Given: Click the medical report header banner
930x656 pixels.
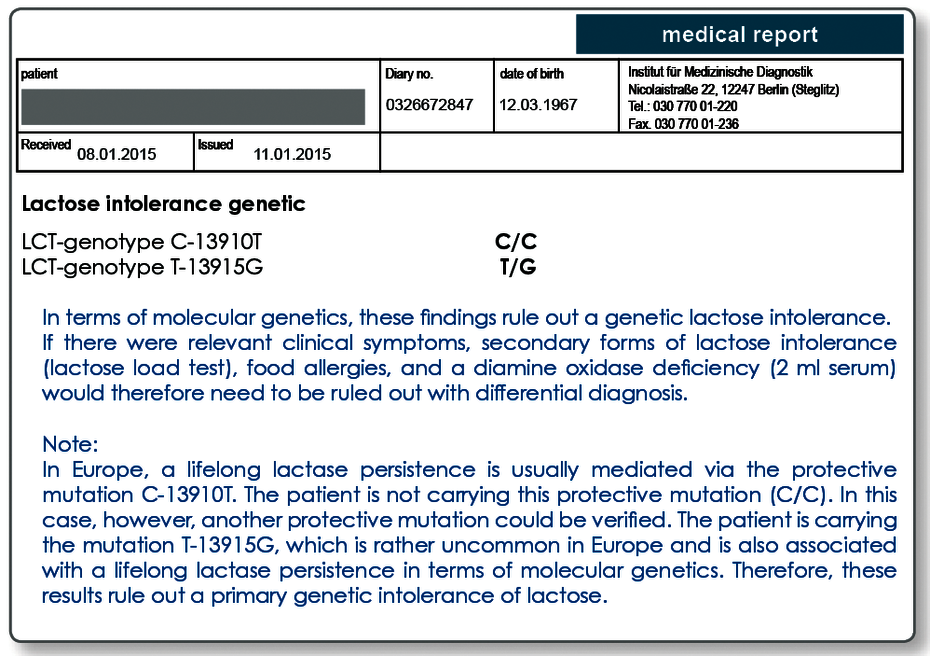Looking at the screenshot, I should [740, 34].
